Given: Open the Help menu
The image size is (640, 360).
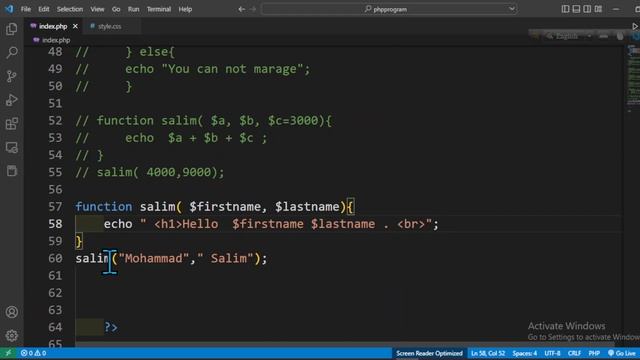Looking at the screenshot, I should coord(185,9).
